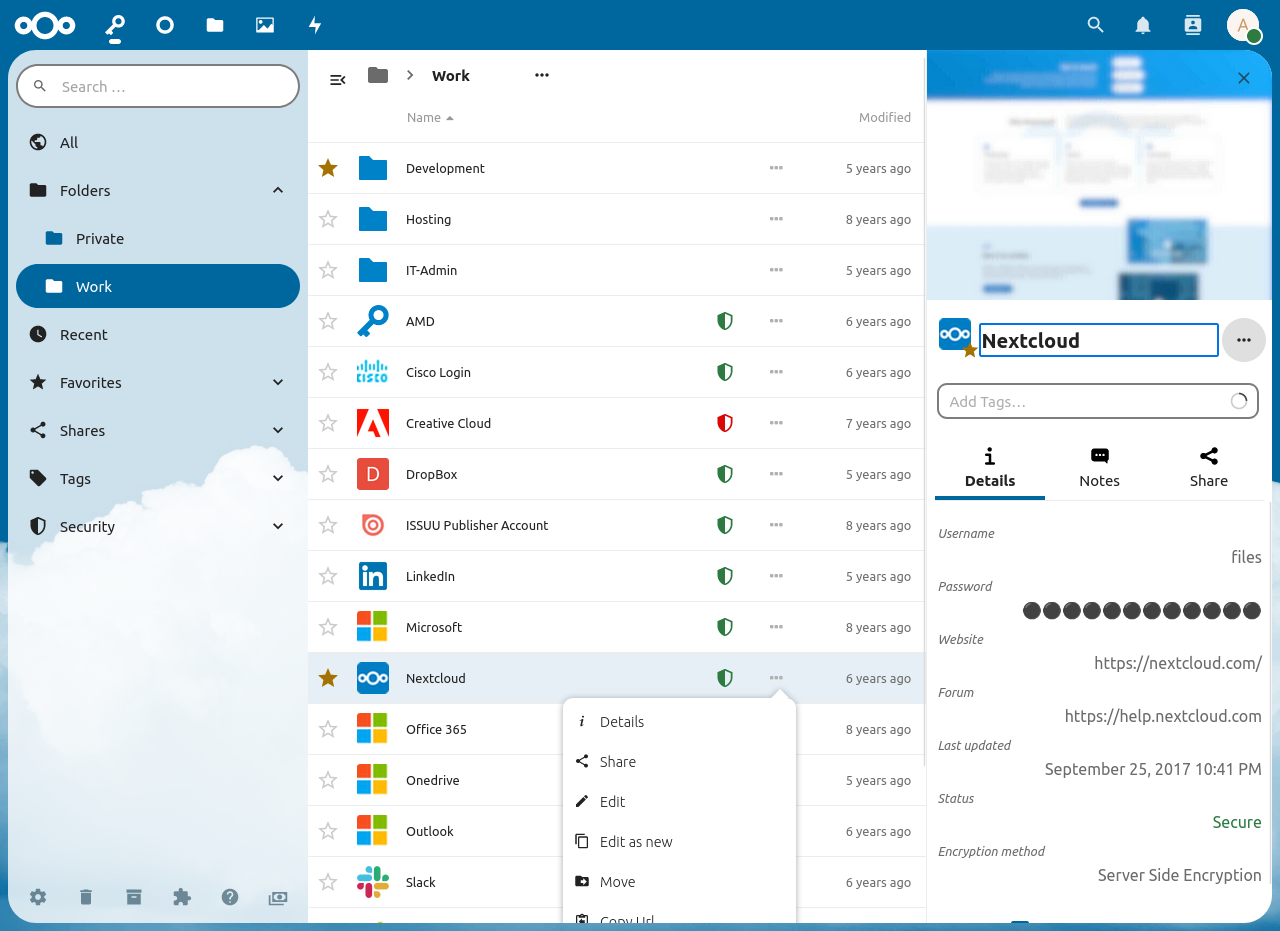Toggle favorite star for Cisco Login
Image resolution: width=1280 pixels, height=931 pixels.
click(x=328, y=372)
